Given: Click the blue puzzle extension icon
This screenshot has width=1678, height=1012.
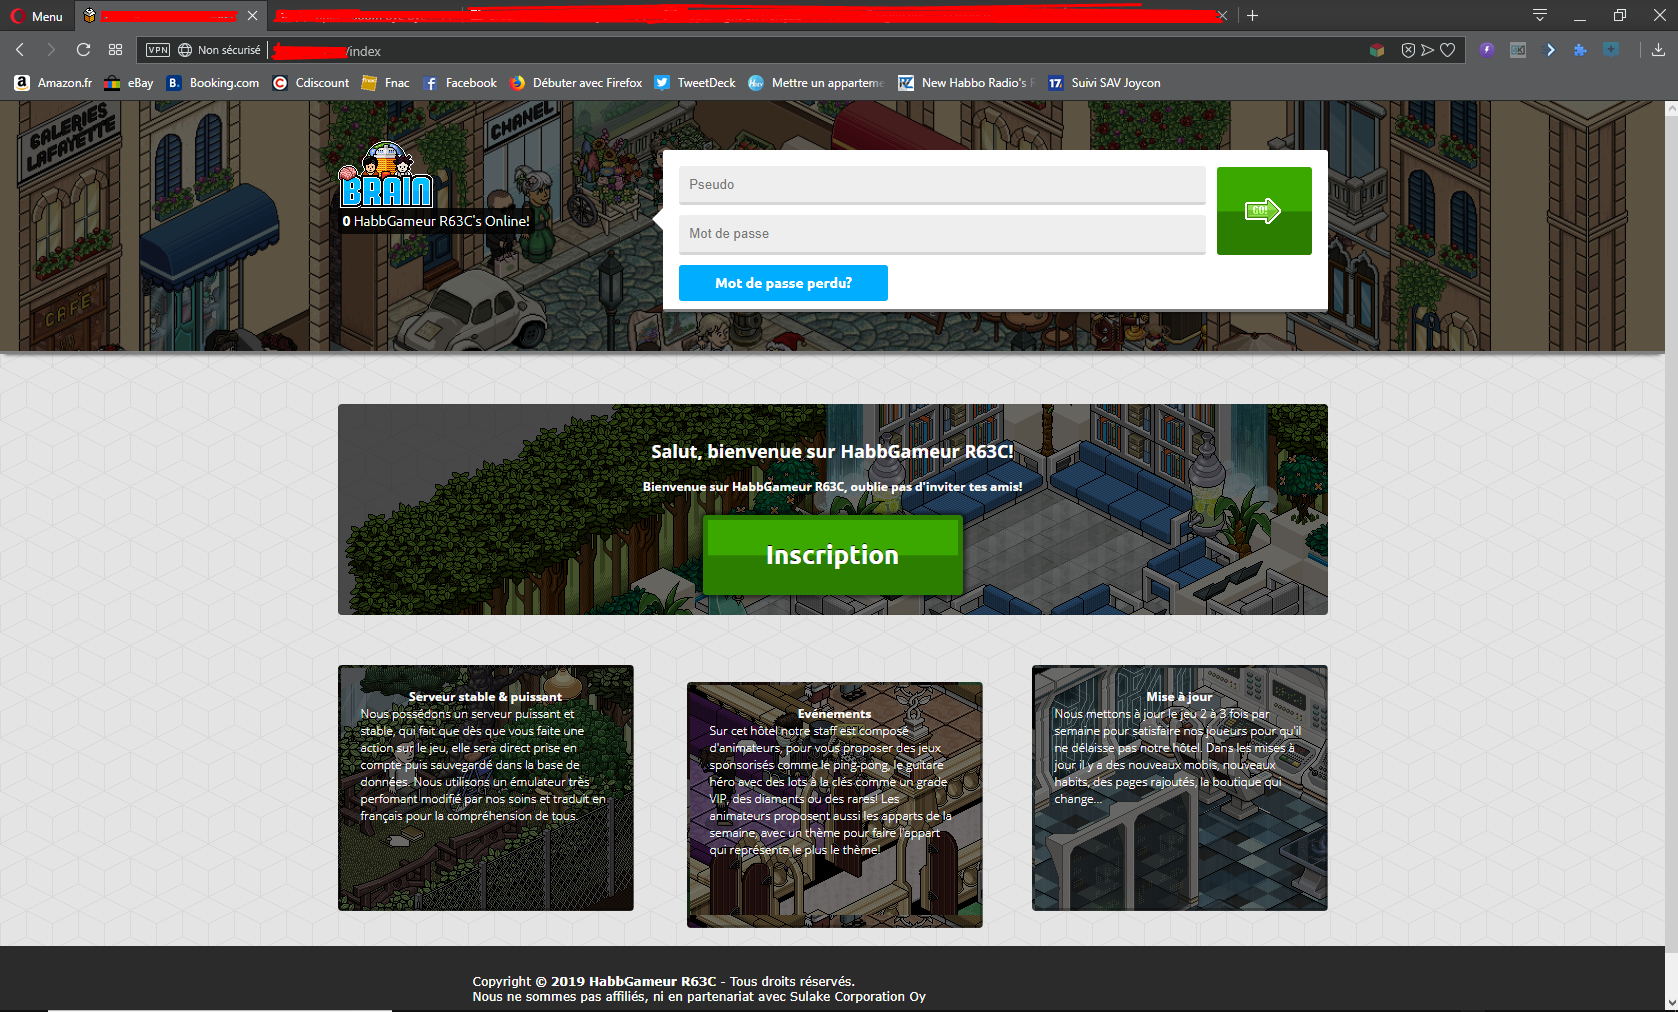Looking at the screenshot, I should (x=1580, y=50).
